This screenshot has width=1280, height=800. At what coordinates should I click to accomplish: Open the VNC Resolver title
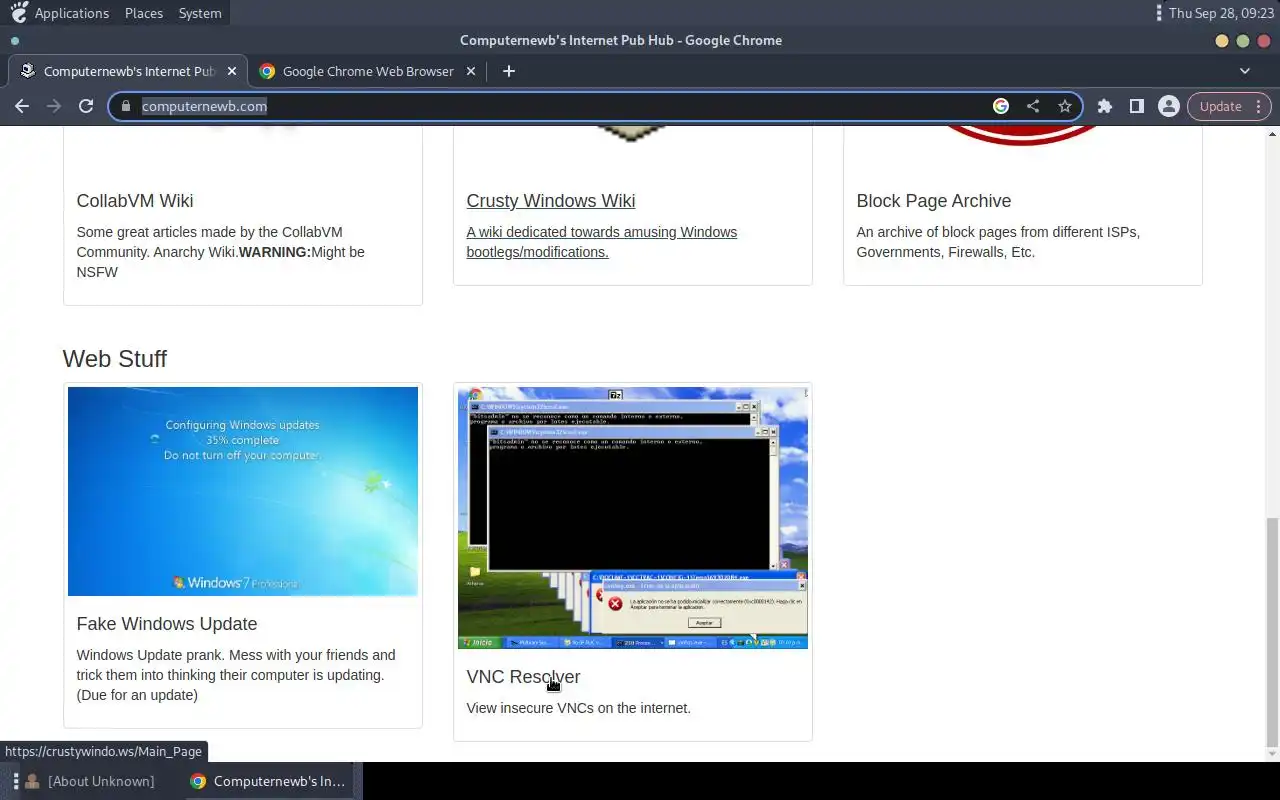[523, 677]
